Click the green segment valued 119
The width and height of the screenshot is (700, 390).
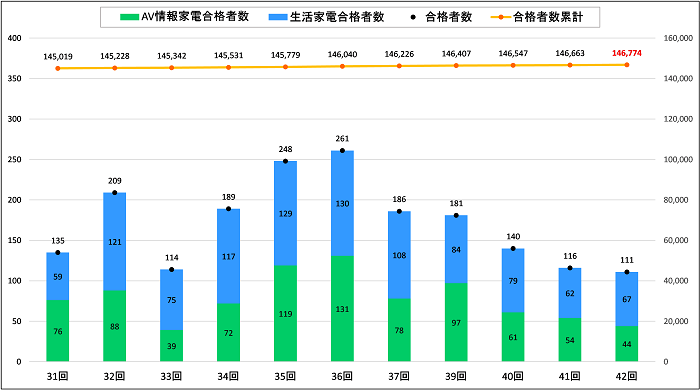285,314
